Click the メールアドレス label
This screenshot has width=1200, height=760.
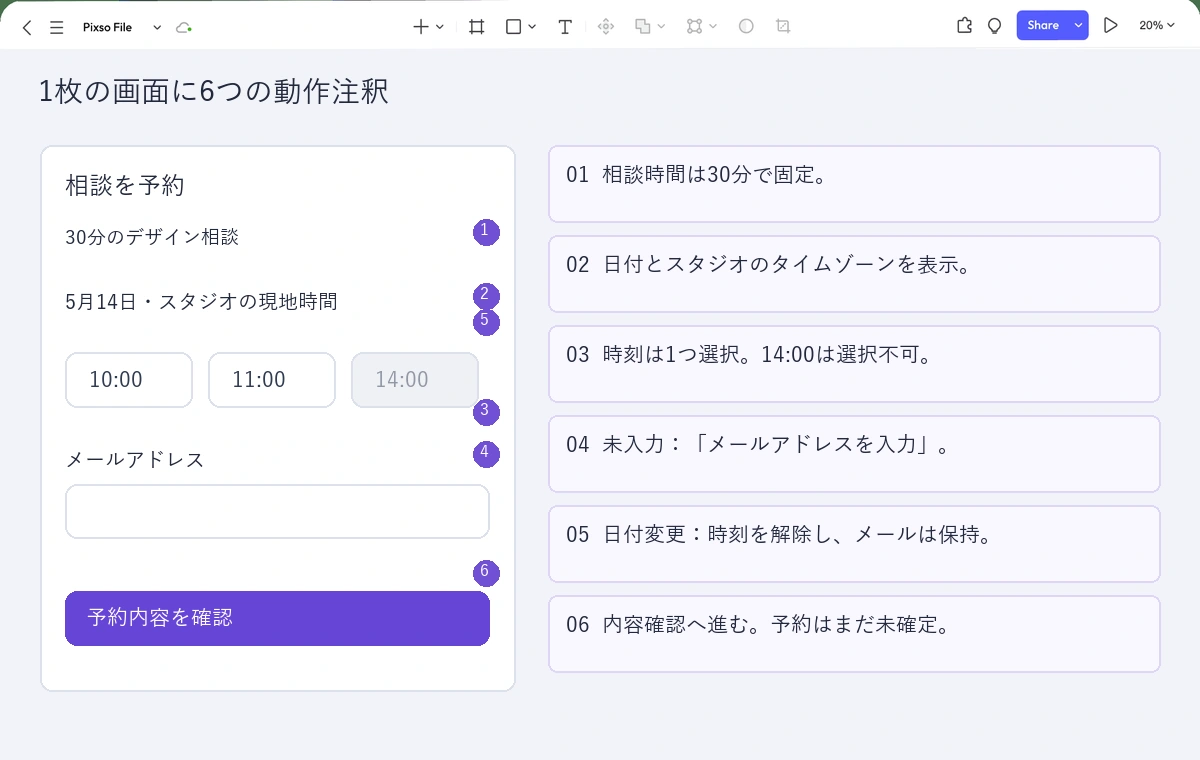[135, 459]
